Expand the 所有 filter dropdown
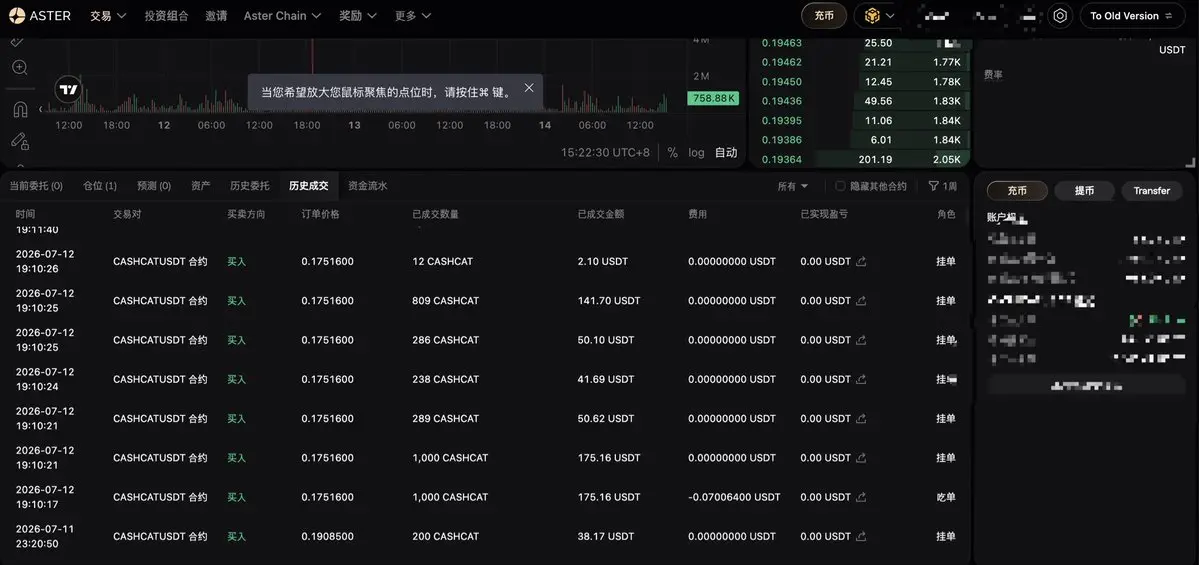The image size is (1199, 565). point(793,186)
